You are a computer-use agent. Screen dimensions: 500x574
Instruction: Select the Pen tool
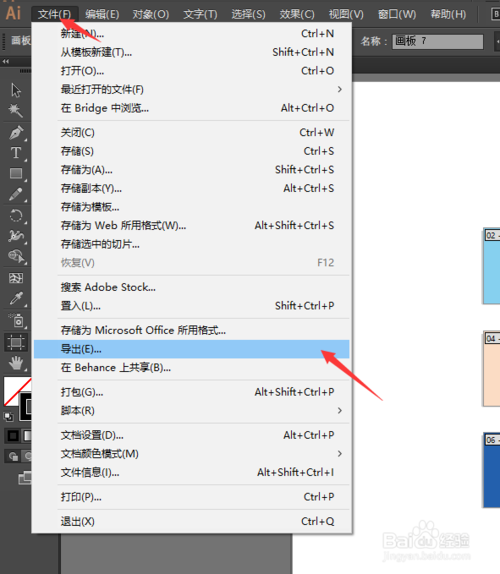pyautogui.click(x=16, y=132)
